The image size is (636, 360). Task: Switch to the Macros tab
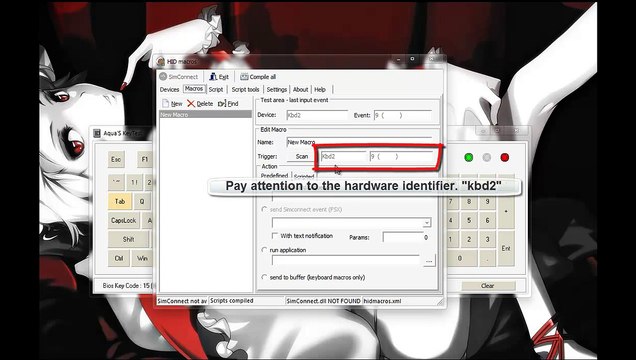pyautogui.click(x=194, y=89)
